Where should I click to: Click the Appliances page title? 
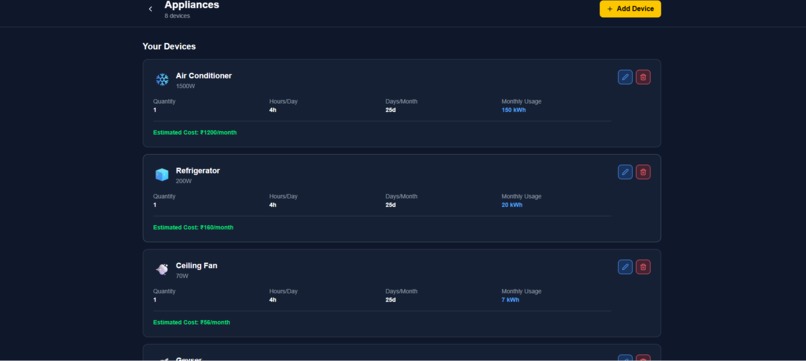pos(192,5)
